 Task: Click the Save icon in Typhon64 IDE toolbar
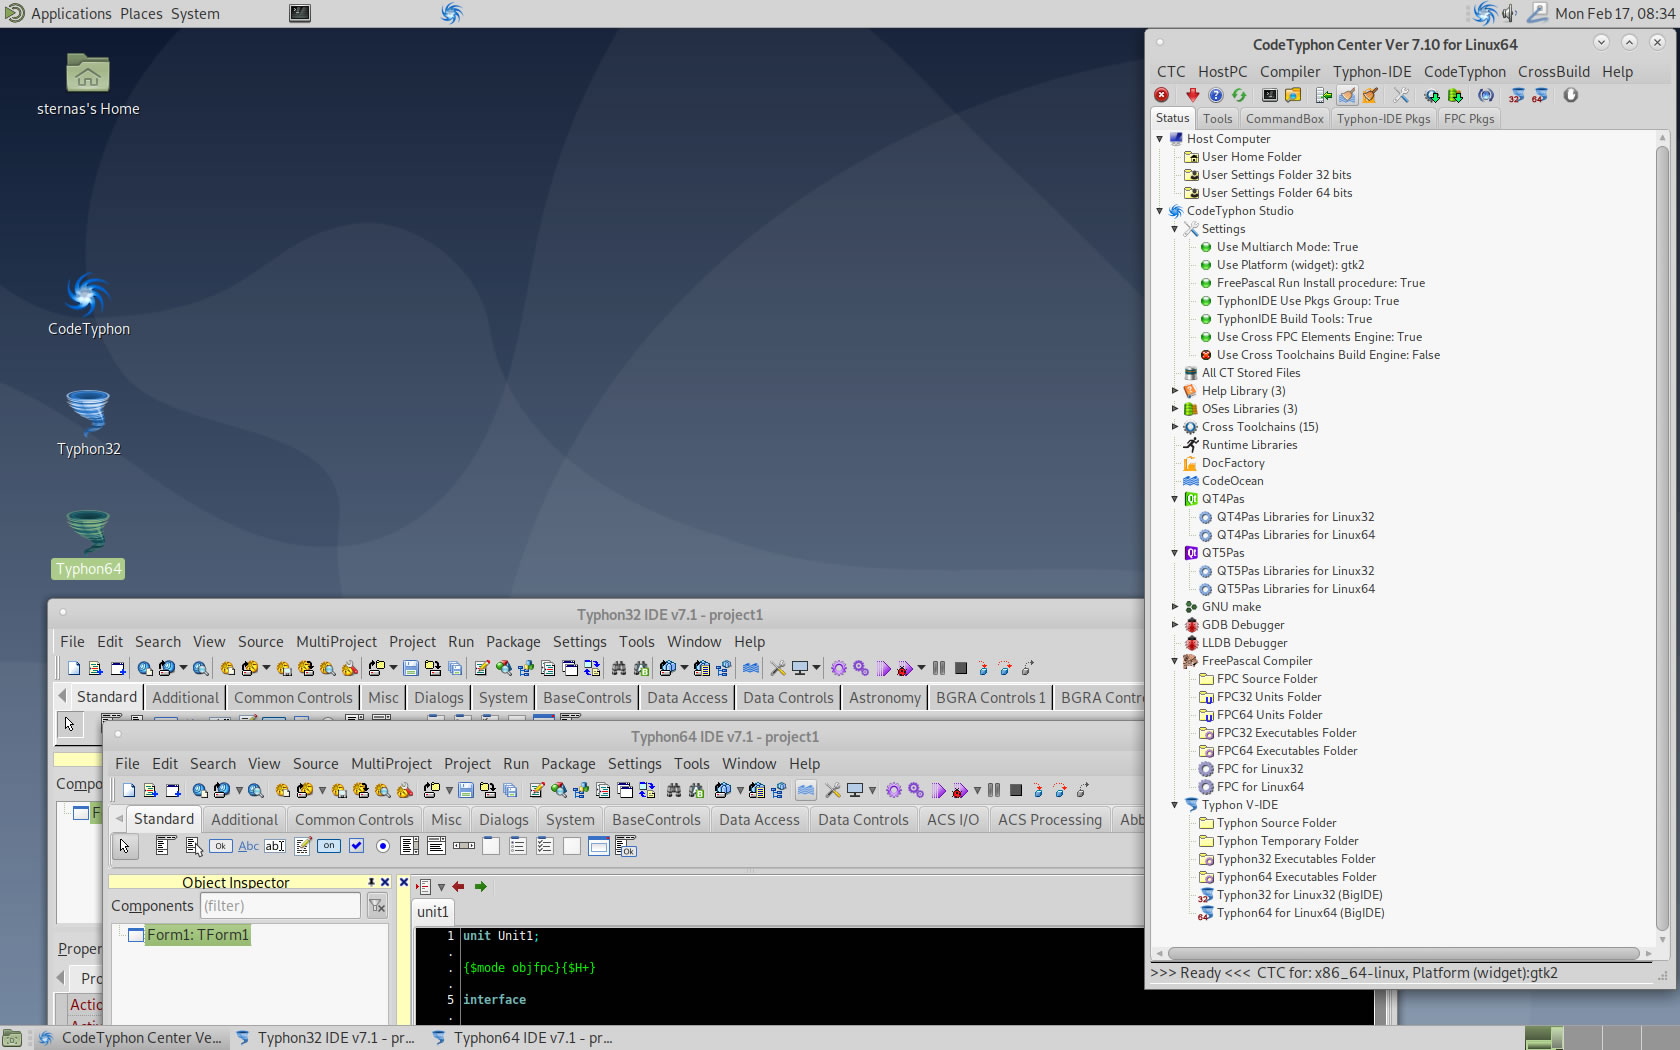tap(466, 790)
